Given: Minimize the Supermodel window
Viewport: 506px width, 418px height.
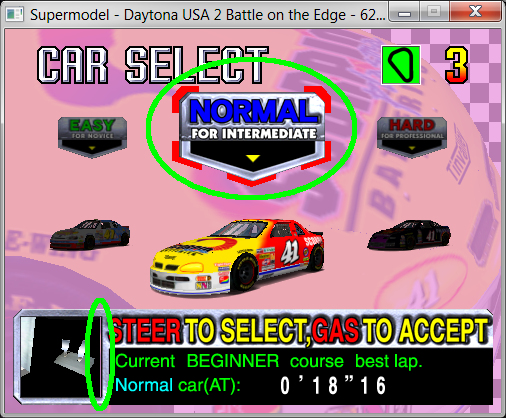Looking at the screenshot, I should [x=404, y=13].
